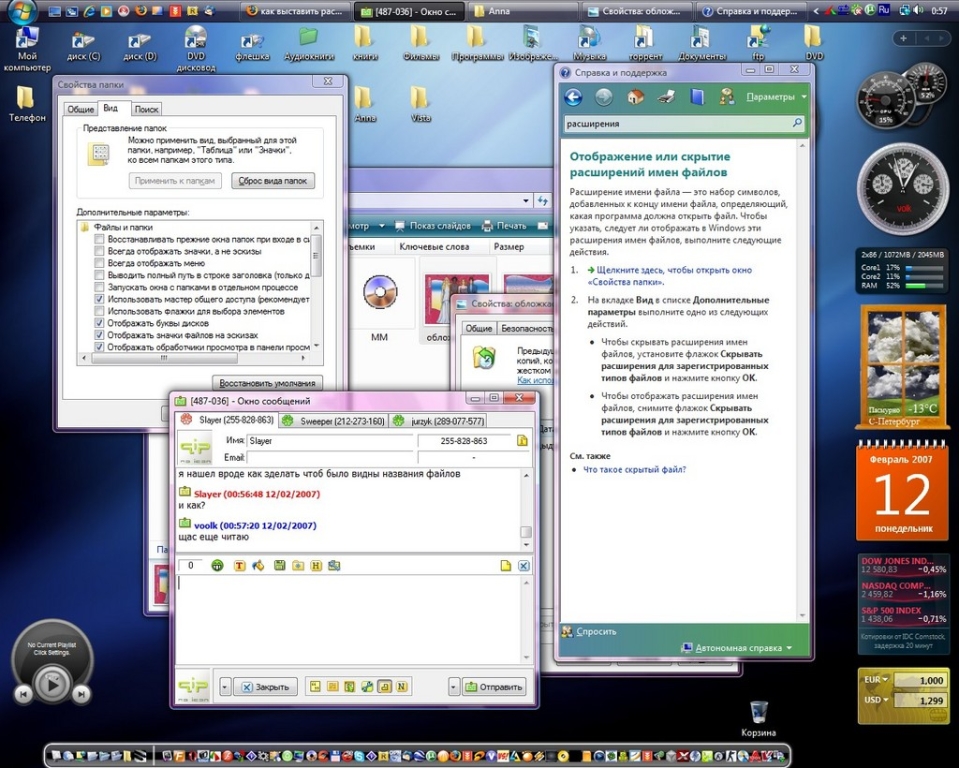Open the smiley emoticon picker in QIP chat
Image resolution: width=959 pixels, height=768 pixels.
217,566
